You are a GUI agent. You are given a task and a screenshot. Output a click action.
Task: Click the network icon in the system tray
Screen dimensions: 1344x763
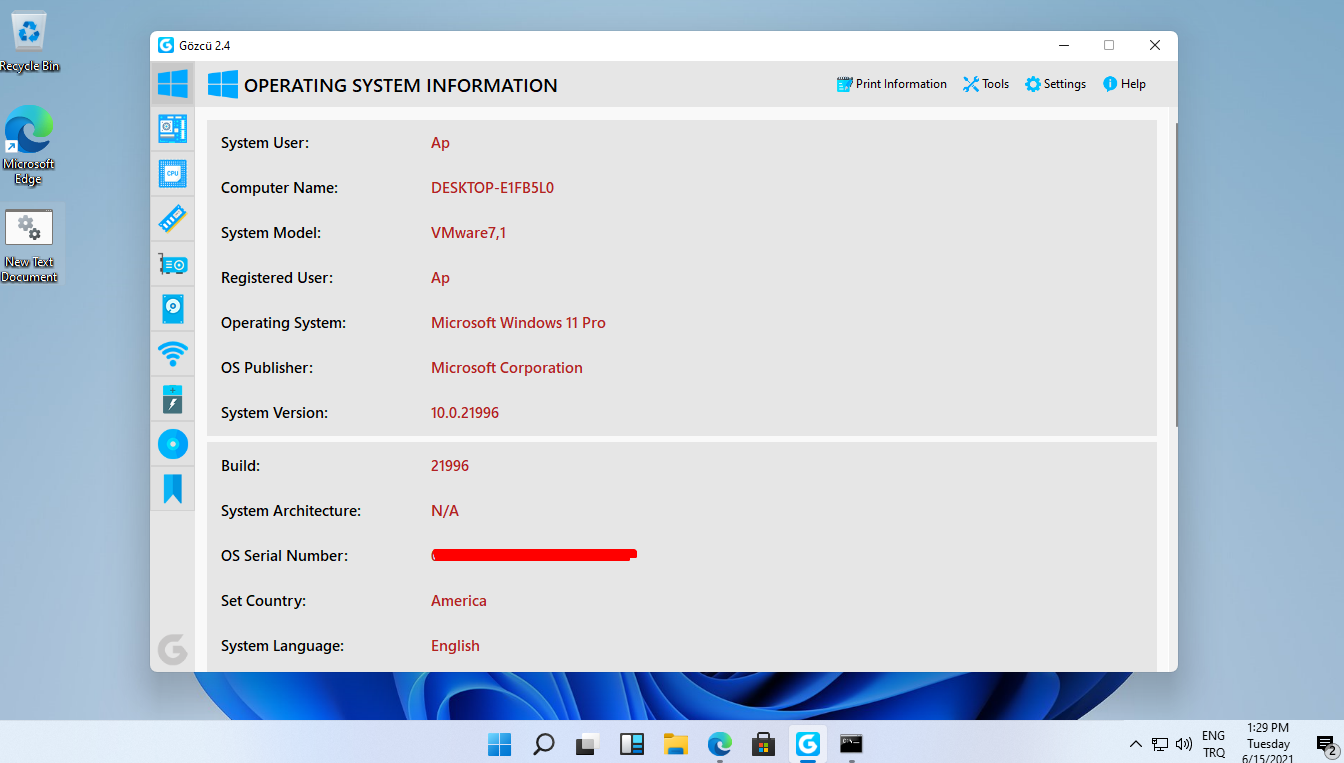click(x=1160, y=744)
